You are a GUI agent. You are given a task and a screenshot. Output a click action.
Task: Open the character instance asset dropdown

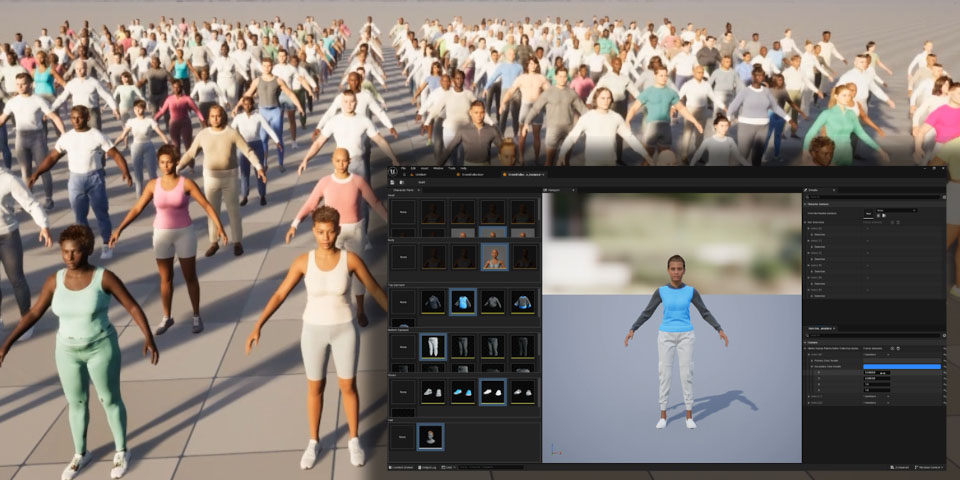tap(896, 210)
